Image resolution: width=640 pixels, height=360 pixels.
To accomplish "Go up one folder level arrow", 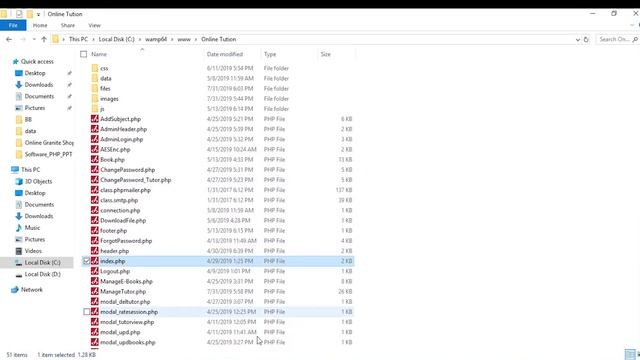I will coord(44,39).
